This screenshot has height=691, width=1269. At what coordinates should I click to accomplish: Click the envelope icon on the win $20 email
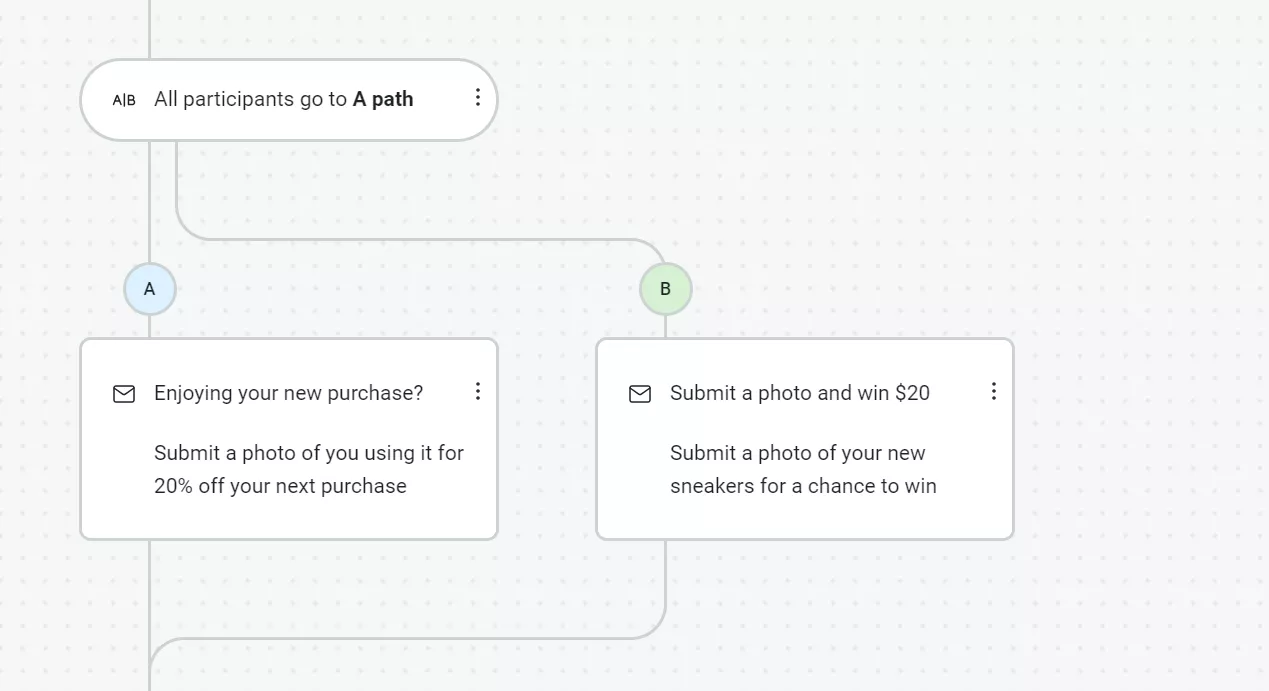640,394
